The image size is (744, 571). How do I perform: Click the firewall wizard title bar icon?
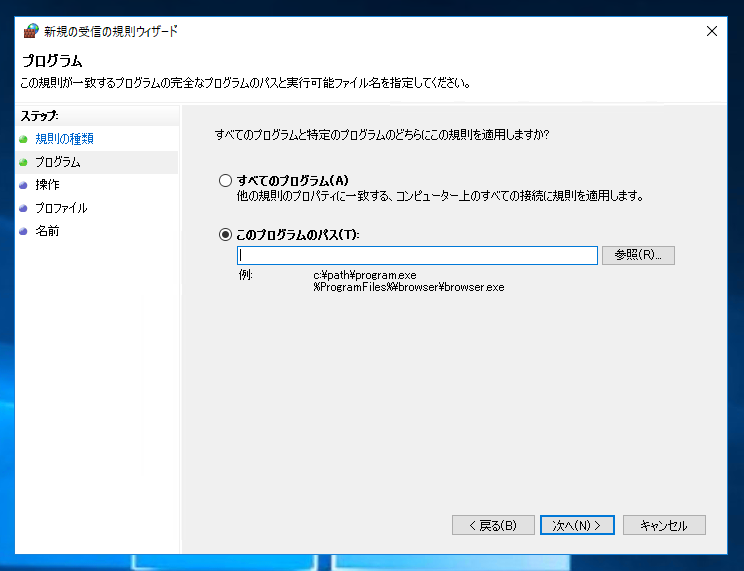point(31,31)
